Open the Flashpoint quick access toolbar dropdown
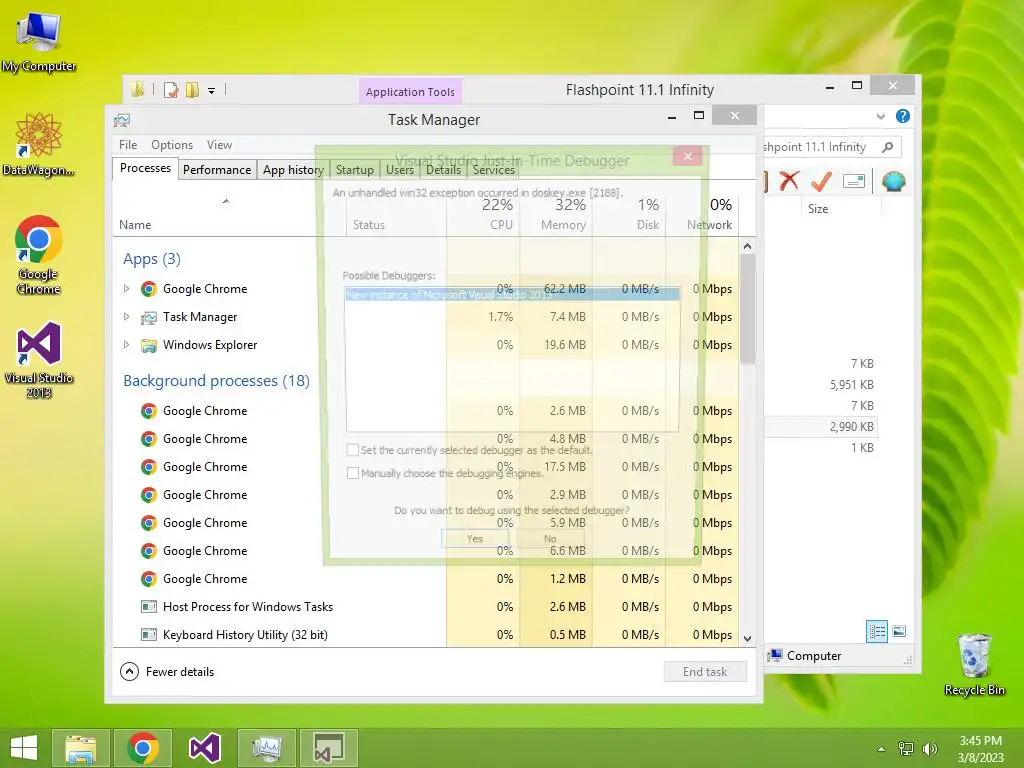 pyautogui.click(x=212, y=91)
